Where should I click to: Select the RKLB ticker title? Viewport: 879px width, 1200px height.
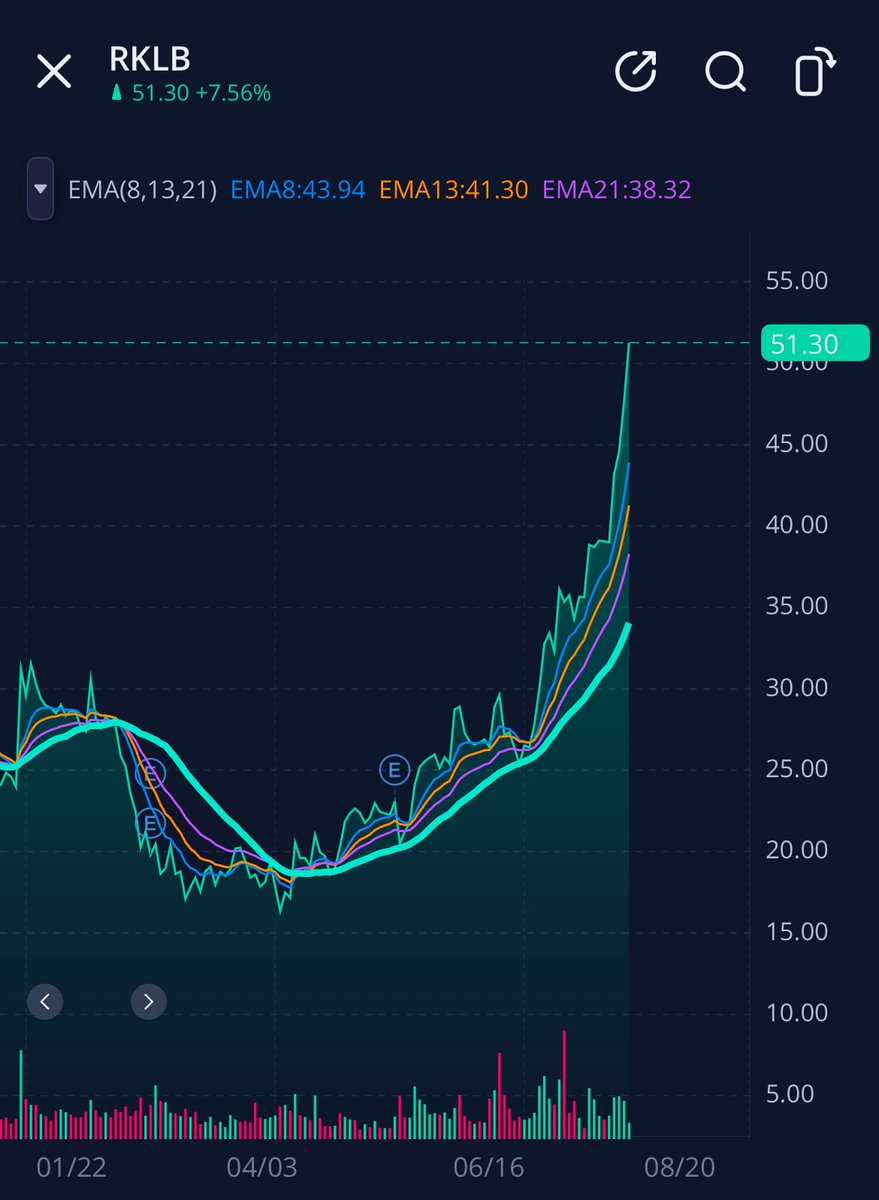149,59
